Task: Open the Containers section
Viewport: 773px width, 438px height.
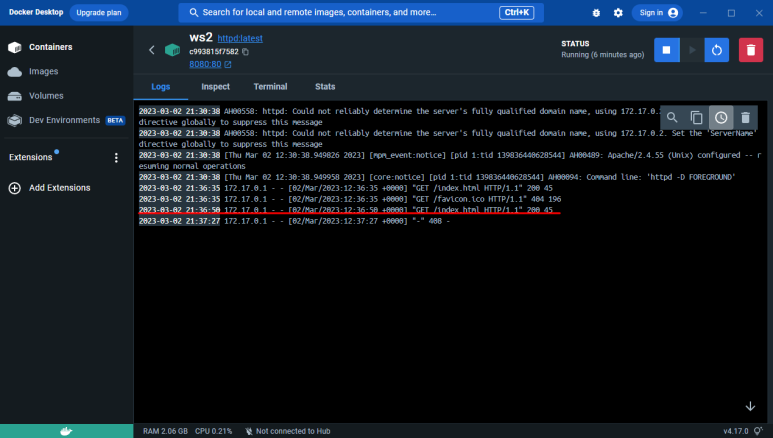Action: click(x=50, y=47)
